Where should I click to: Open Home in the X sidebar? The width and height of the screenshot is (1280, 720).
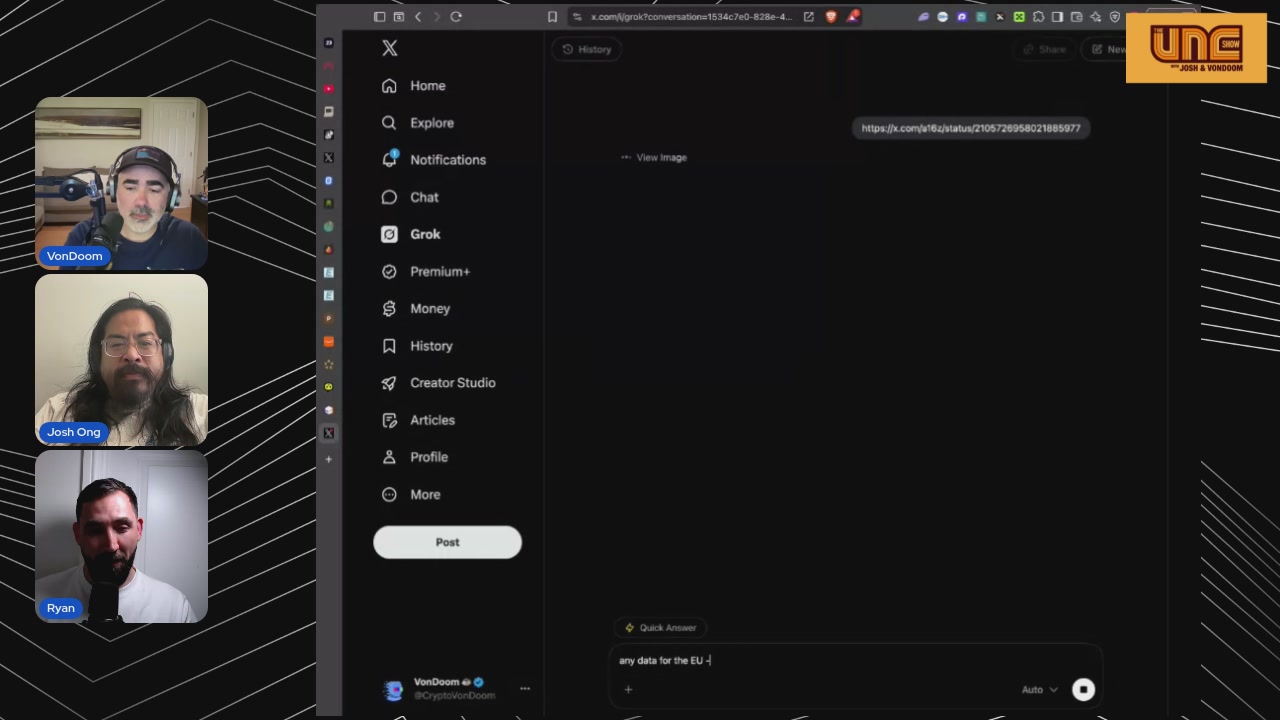pos(414,86)
